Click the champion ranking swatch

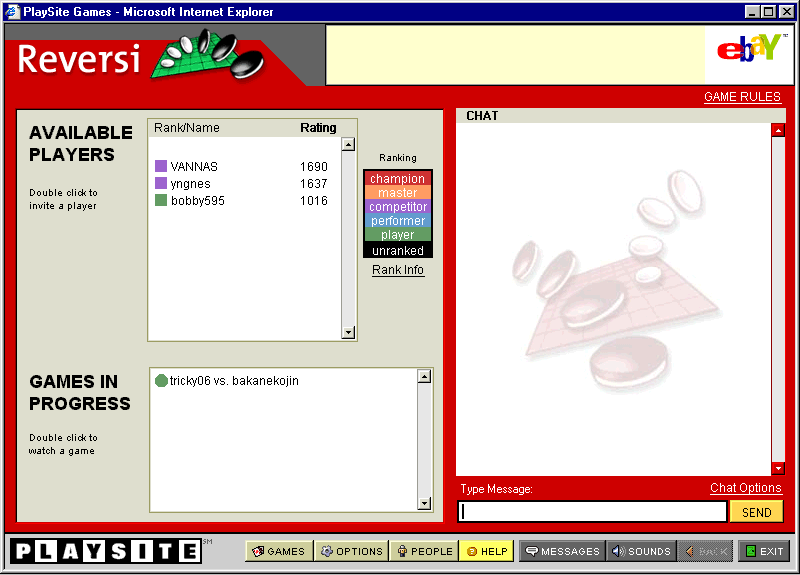[x=397, y=178]
